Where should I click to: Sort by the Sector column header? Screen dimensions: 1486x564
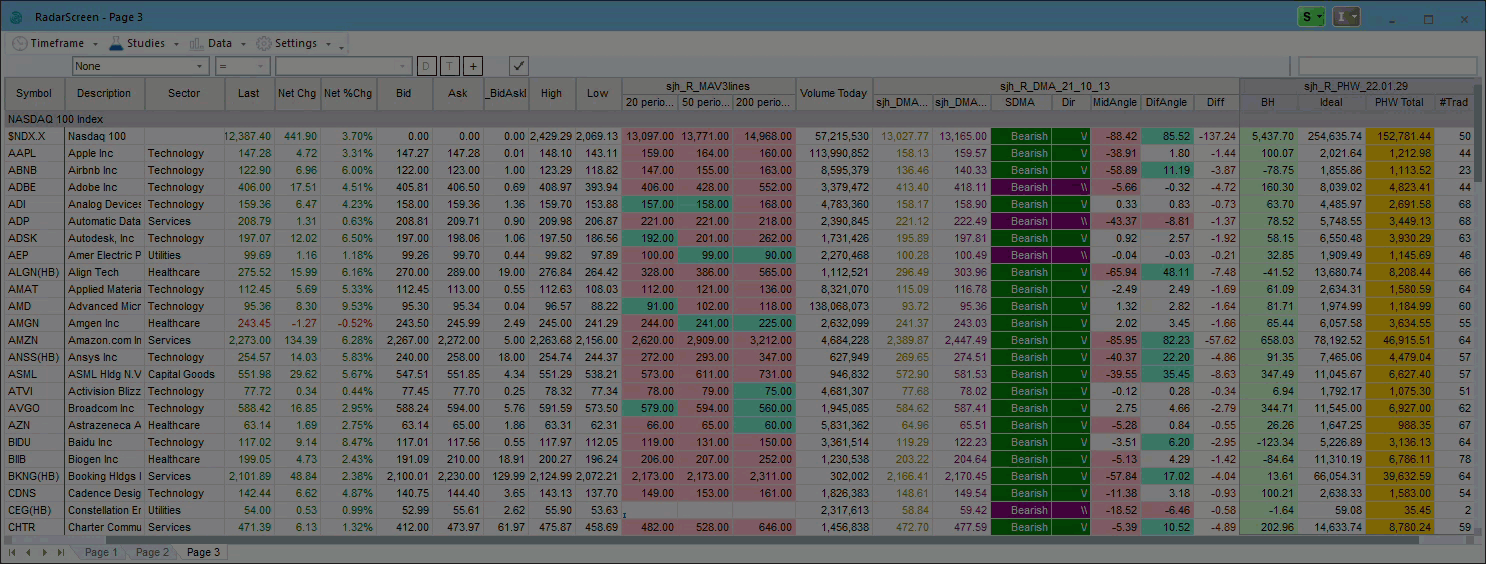coord(184,93)
